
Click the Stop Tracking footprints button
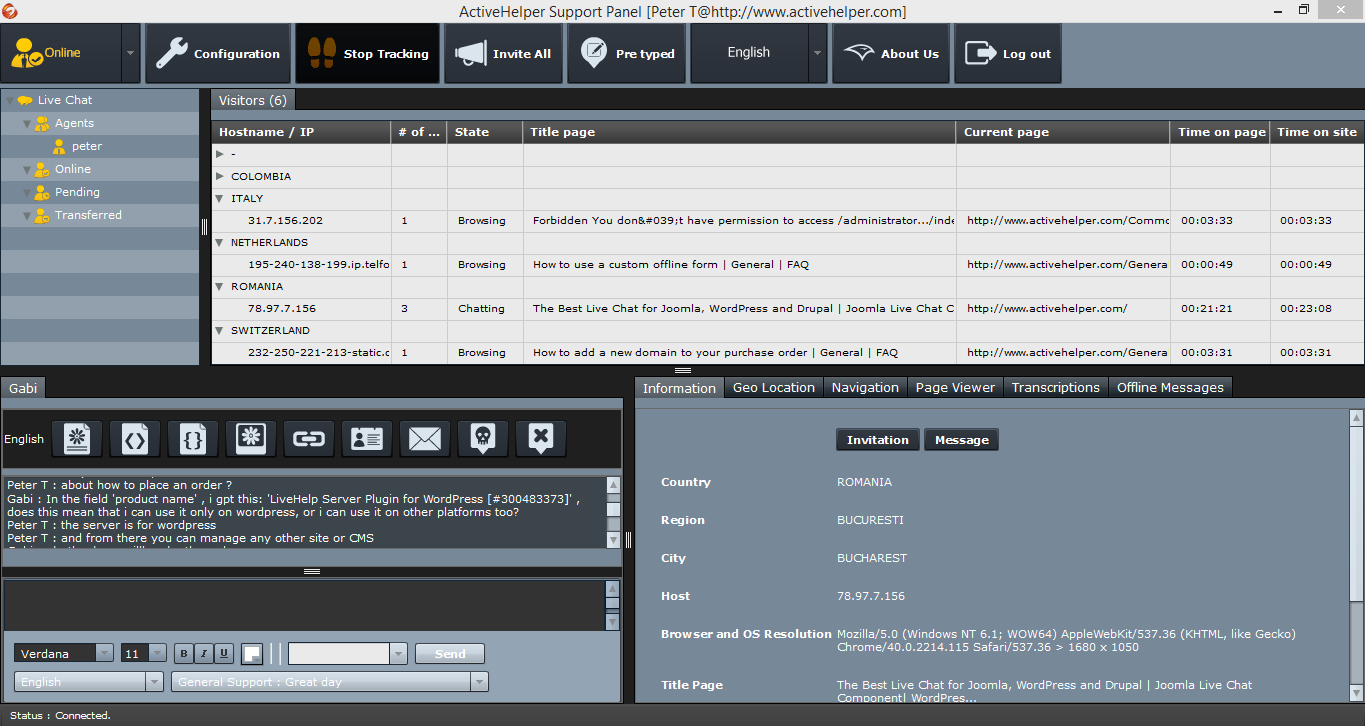tap(367, 54)
